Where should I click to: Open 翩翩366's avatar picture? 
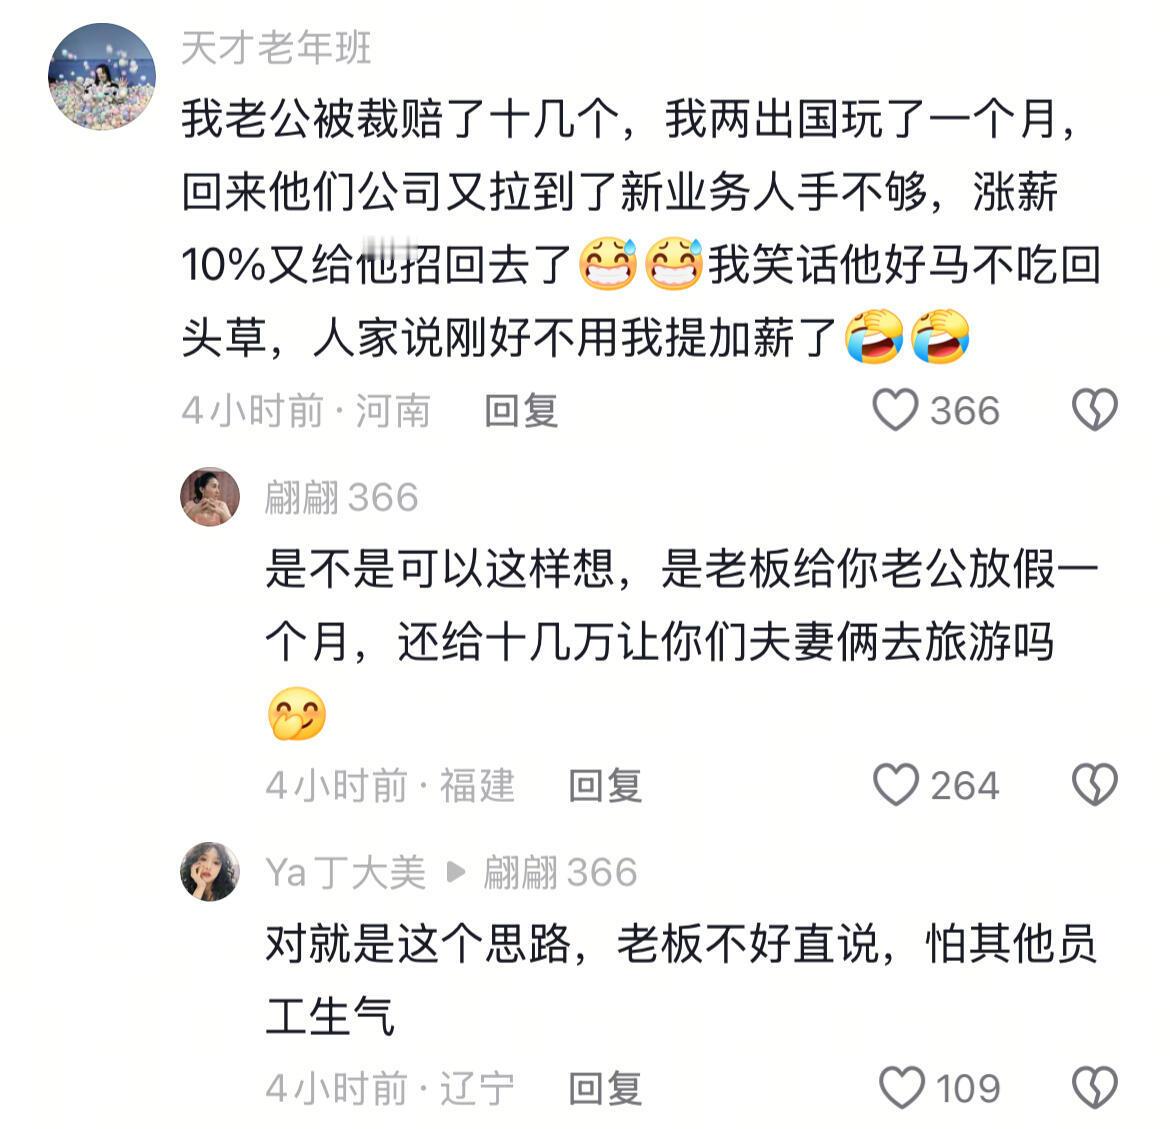pyautogui.click(x=210, y=497)
